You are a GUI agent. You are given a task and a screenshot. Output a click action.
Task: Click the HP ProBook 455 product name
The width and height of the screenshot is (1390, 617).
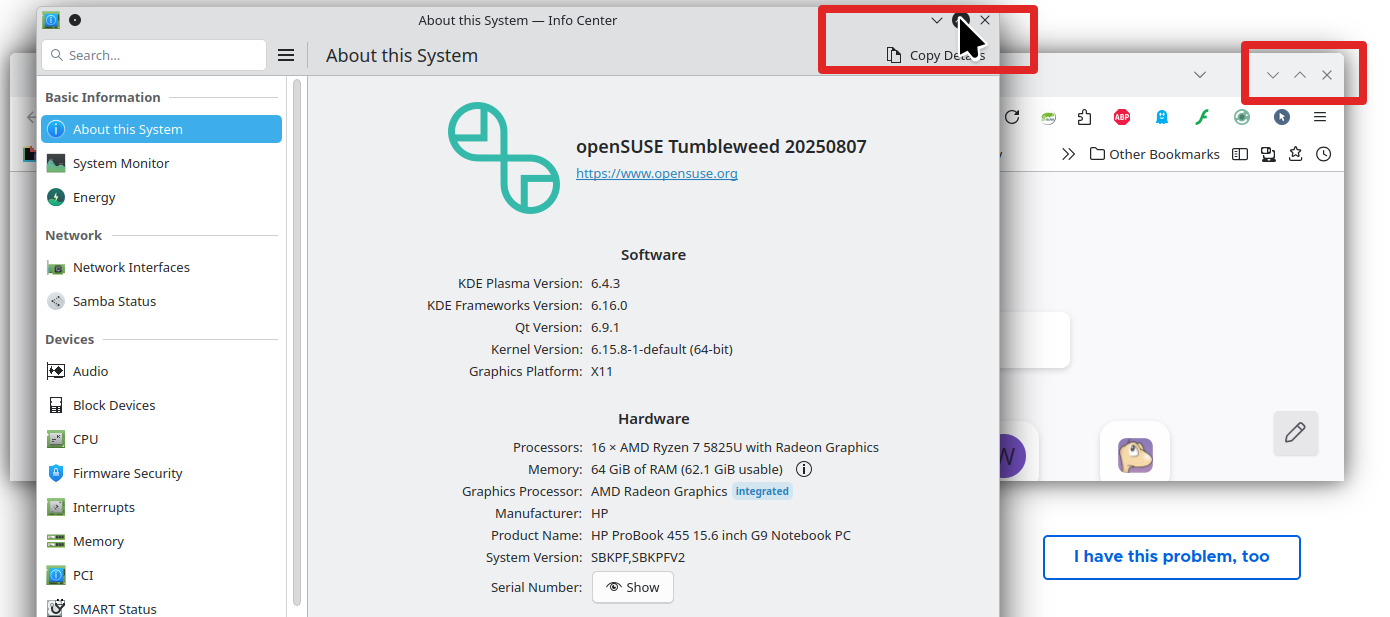tap(721, 535)
